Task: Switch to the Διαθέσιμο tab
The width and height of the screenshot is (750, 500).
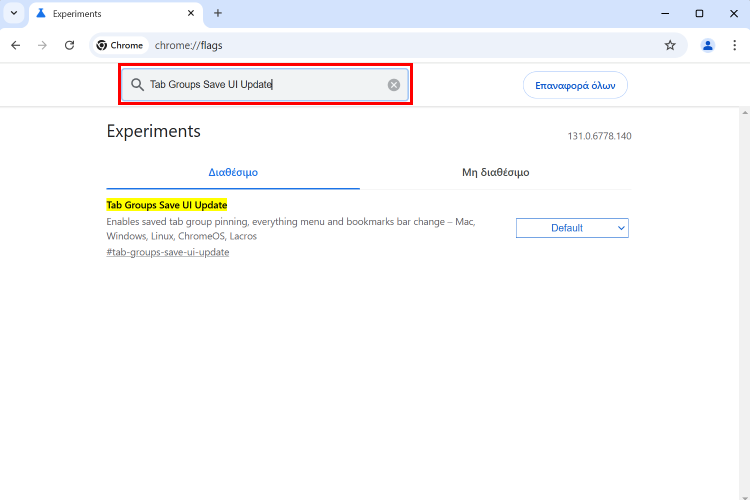Action: pos(233,172)
